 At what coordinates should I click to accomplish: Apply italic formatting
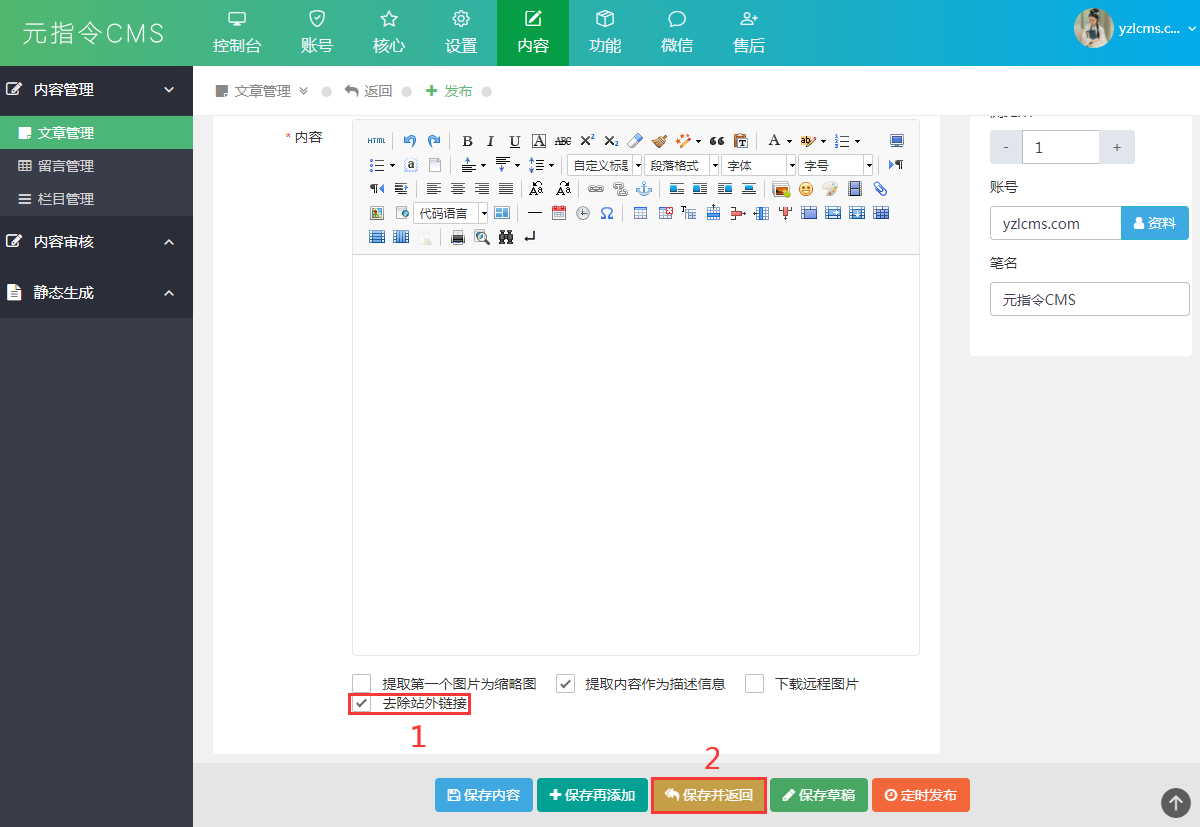491,141
